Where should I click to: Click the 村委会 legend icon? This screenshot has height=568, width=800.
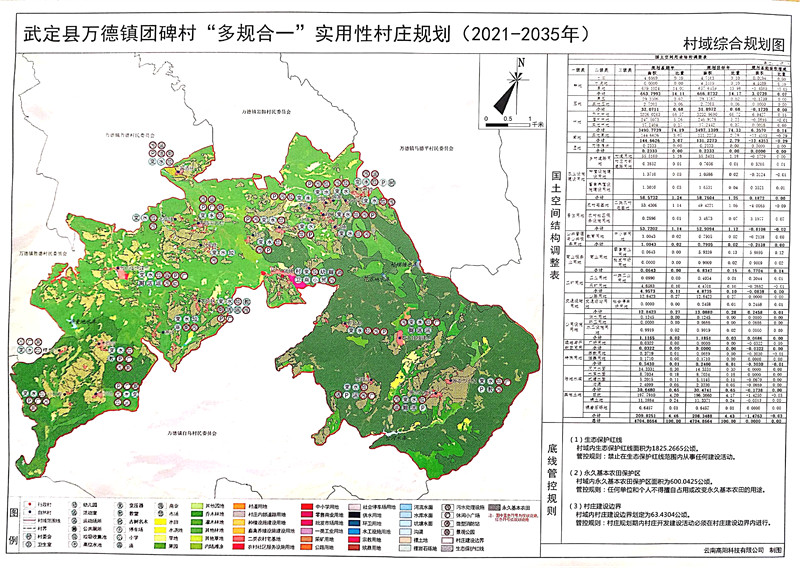click(31, 537)
